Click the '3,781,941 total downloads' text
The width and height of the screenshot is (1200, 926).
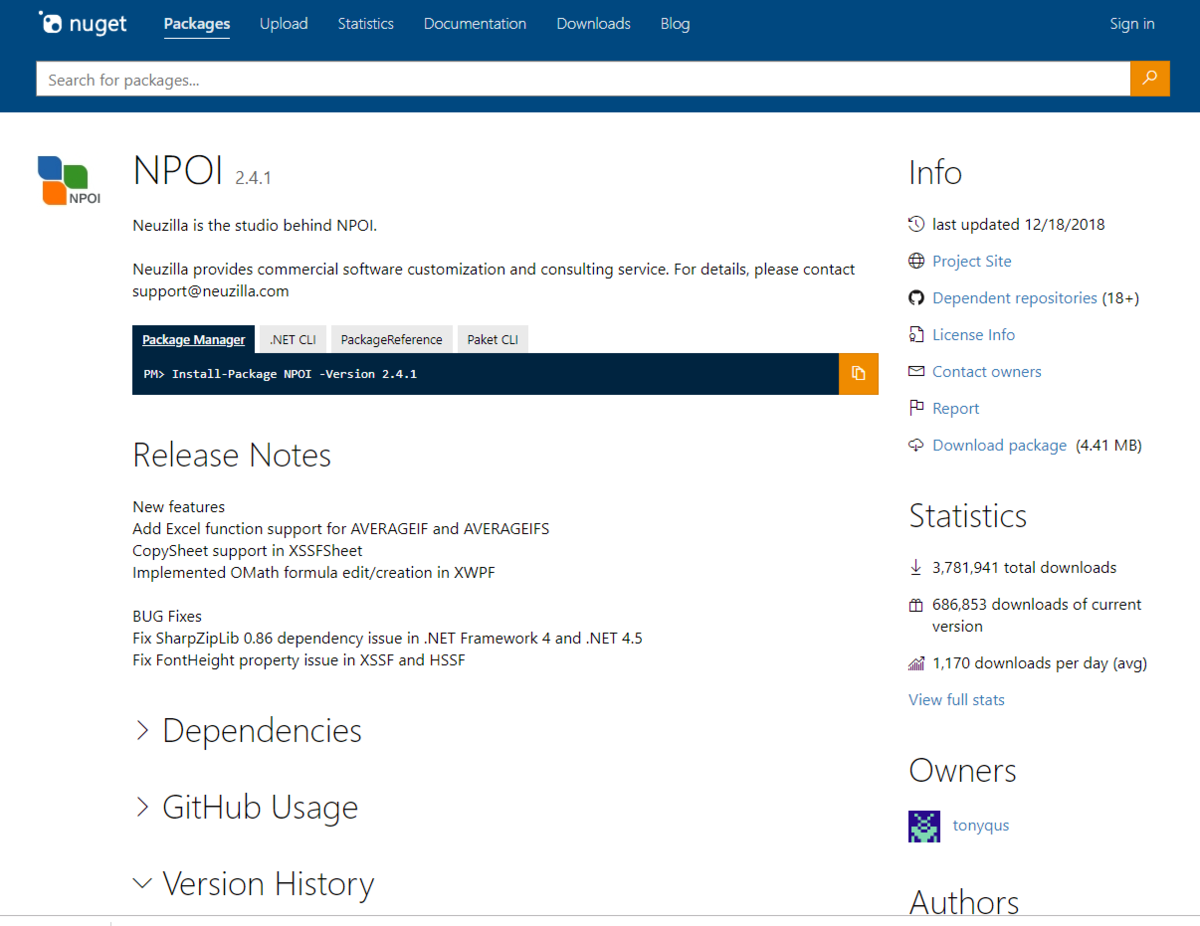(x=1025, y=568)
